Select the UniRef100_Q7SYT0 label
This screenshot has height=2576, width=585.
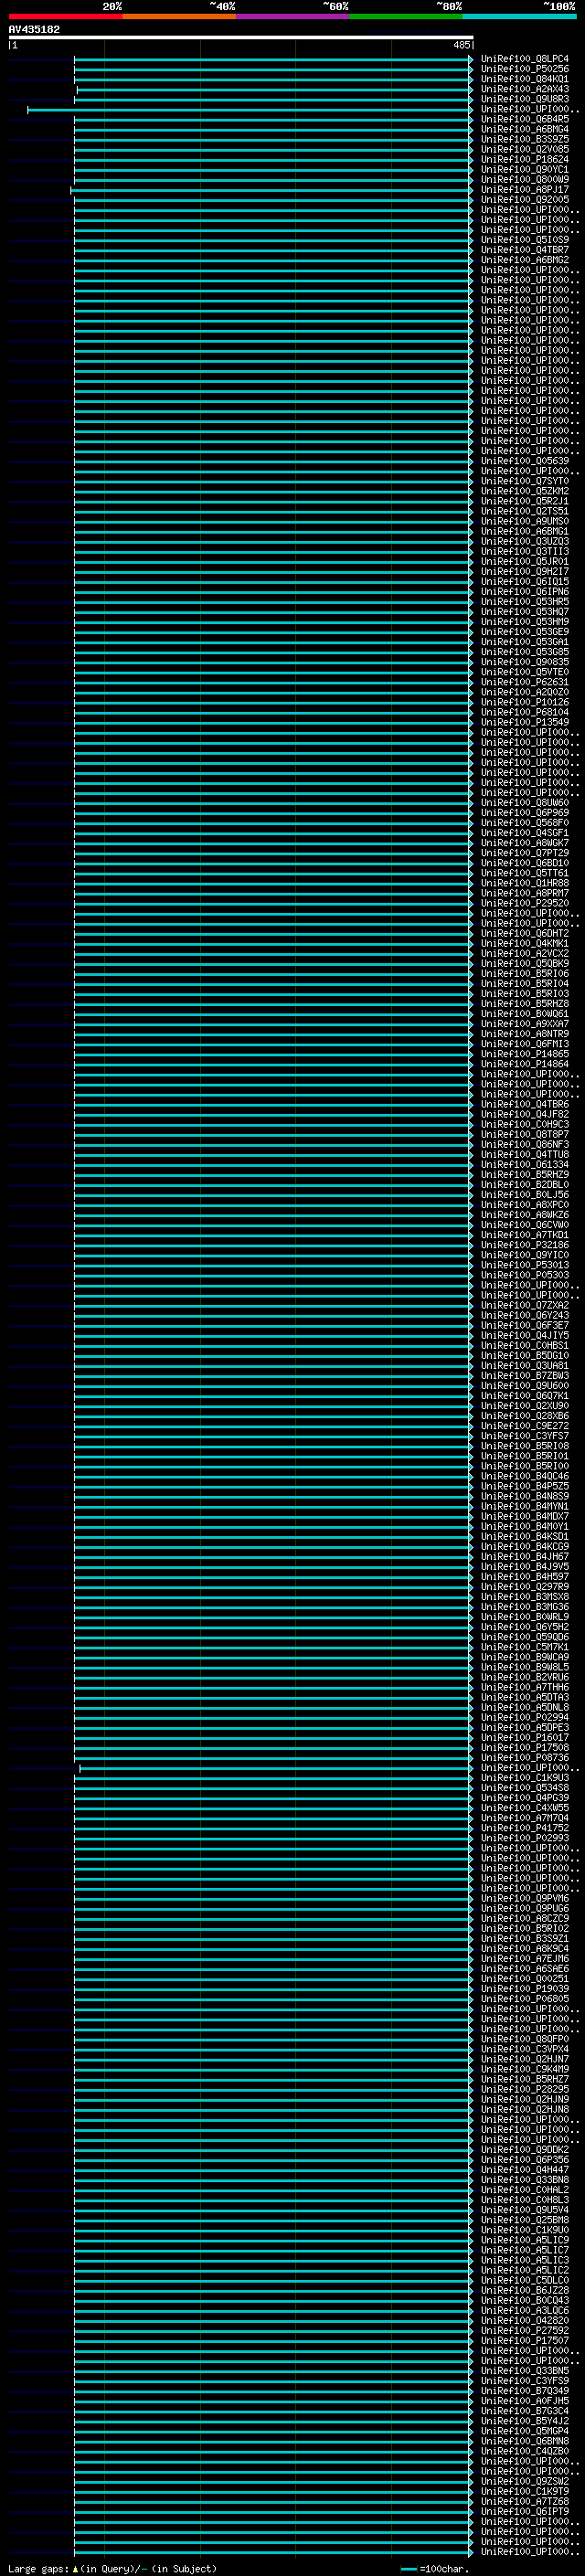point(525,481)
